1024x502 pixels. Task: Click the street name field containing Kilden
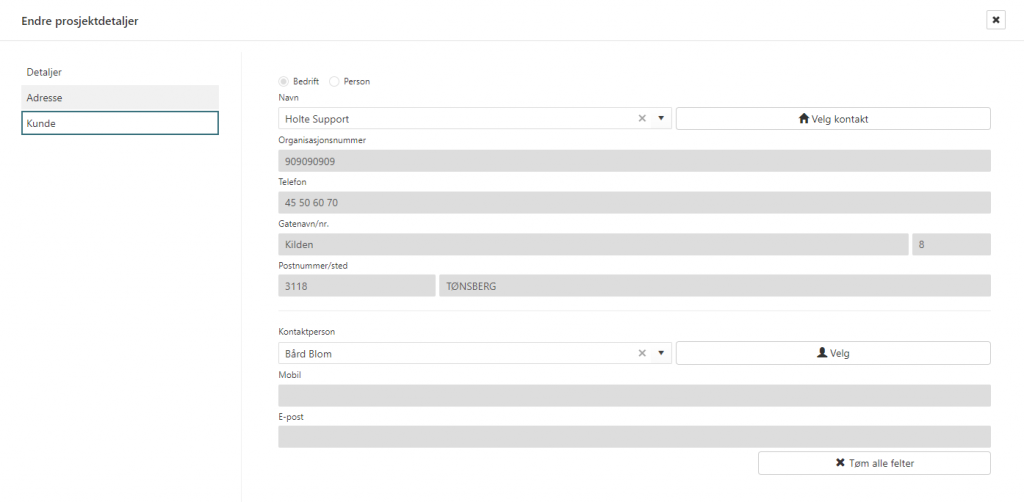[x=593, y=244]
